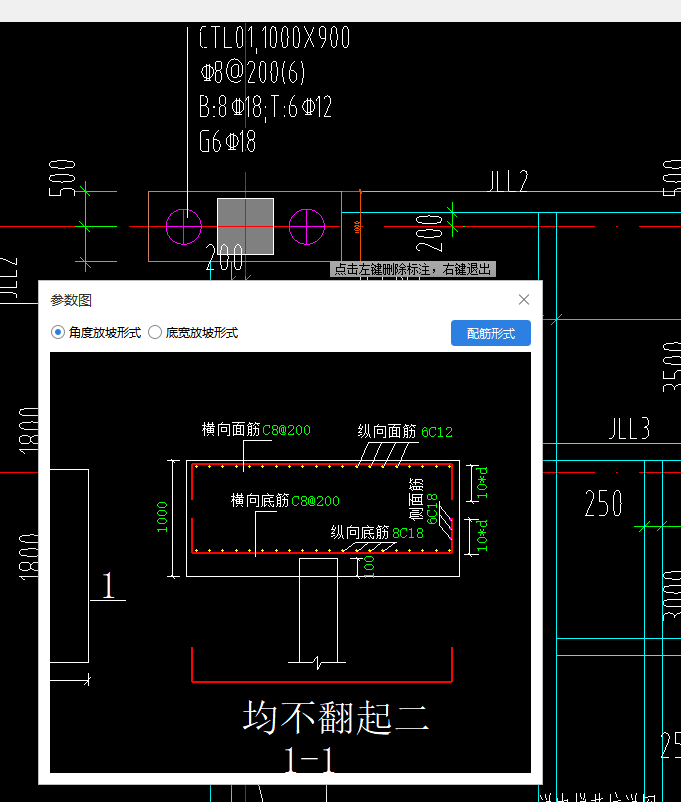Viewport: 681px width, 802px height.
Task: Edit the 横向底筋 value C8@200
Action: click(x=315, y=501)
